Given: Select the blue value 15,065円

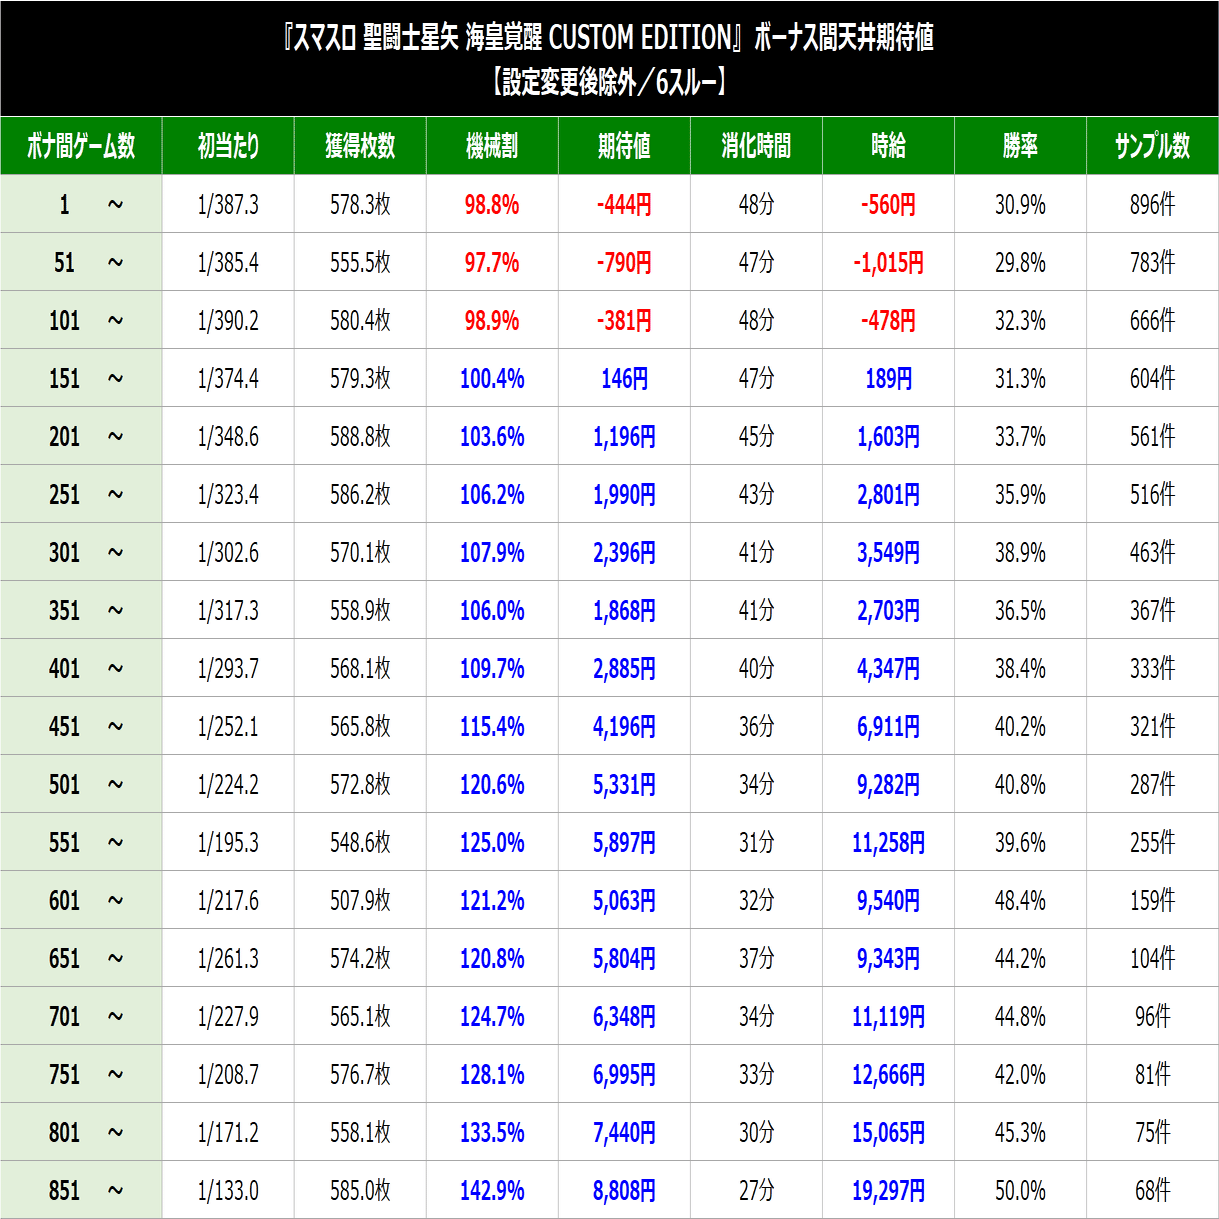Looking at the screenshot, I should [888, 1133].
